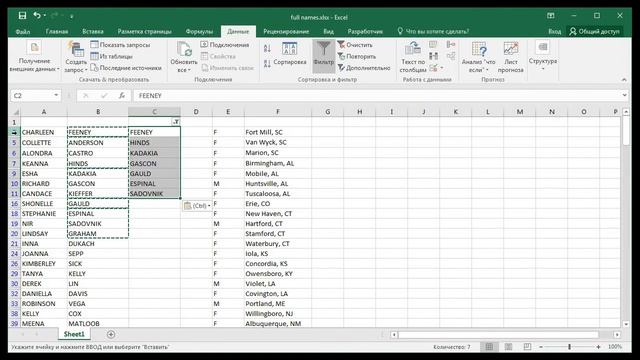Screen dimensions: 640x360
Task: Click the Insert Function fx icon
Action: click(122, 96)
